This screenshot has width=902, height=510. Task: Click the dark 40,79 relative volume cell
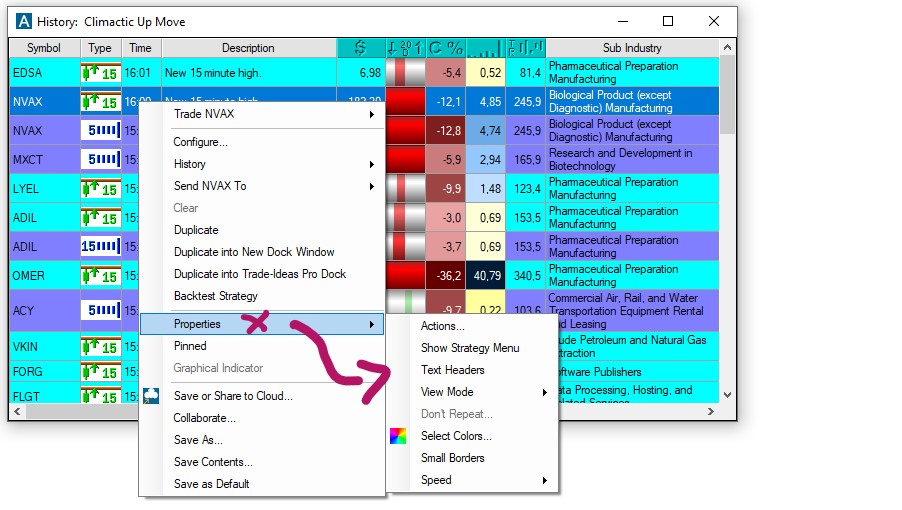coord(485,276)
